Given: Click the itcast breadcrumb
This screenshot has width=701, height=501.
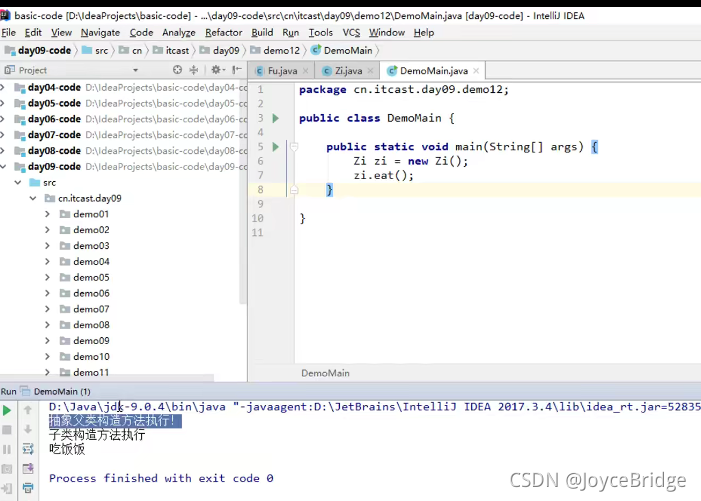Looking at the screenshot, I should (x=172, y=51).
